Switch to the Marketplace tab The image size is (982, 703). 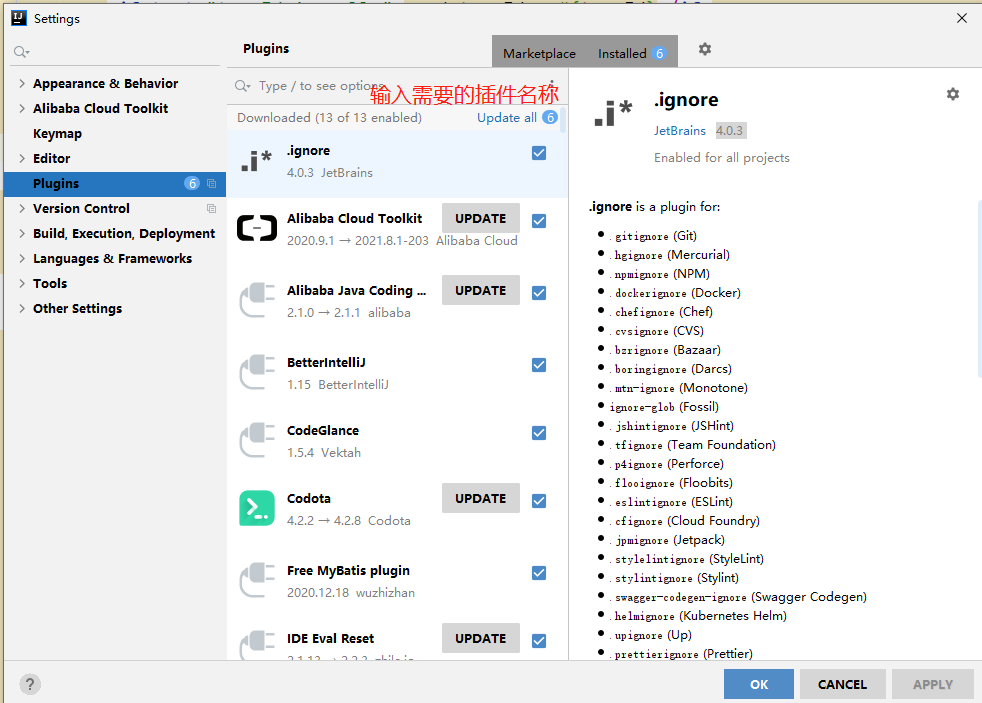tap(539, 53)
